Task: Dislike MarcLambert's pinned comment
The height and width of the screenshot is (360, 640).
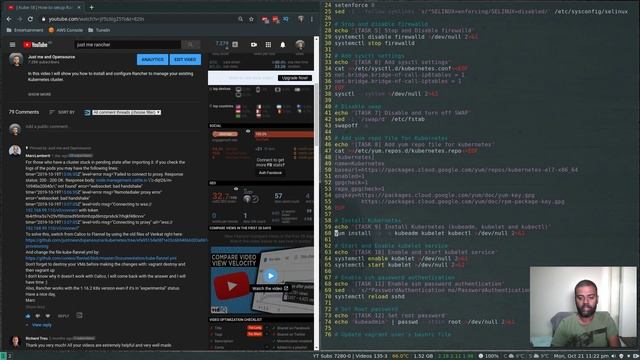Action: (x=38, y=316)
